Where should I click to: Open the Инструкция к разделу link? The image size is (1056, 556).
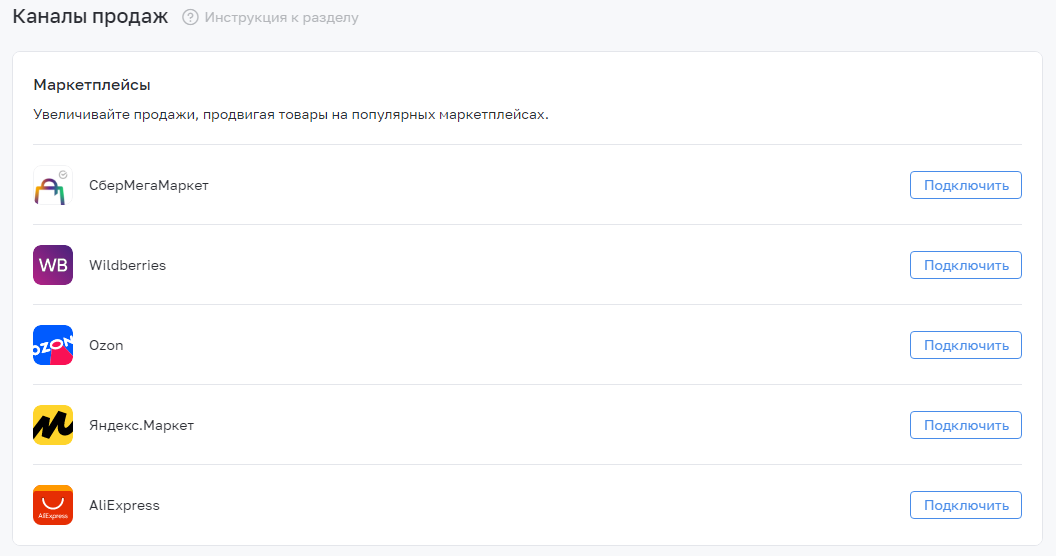[282, 18]
